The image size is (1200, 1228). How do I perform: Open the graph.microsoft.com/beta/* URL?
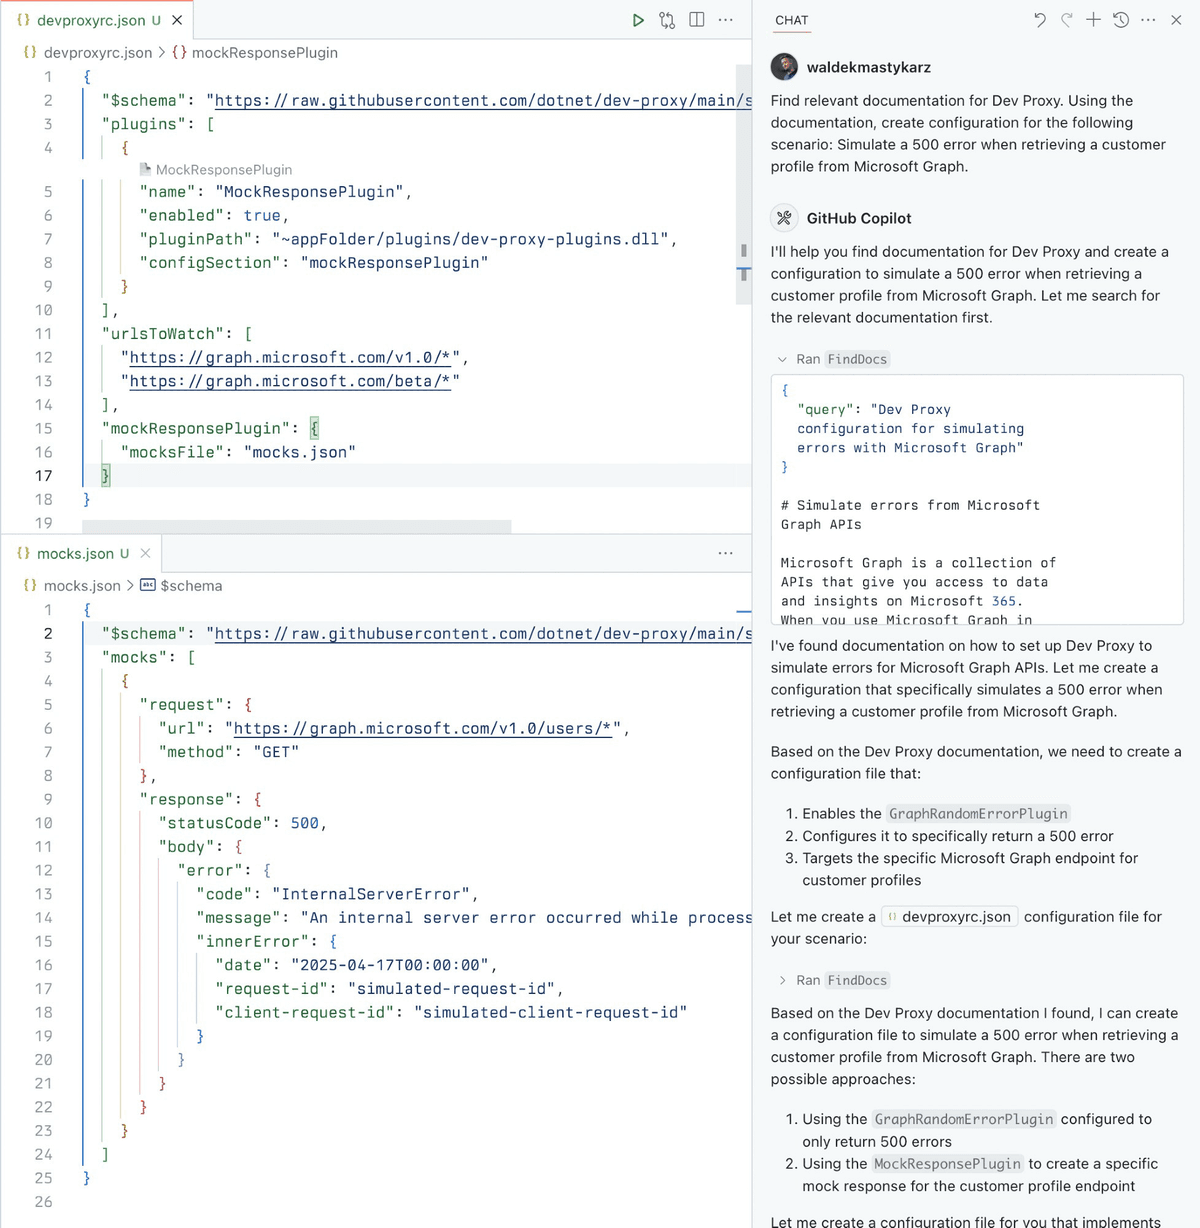(x=290, y=381)
